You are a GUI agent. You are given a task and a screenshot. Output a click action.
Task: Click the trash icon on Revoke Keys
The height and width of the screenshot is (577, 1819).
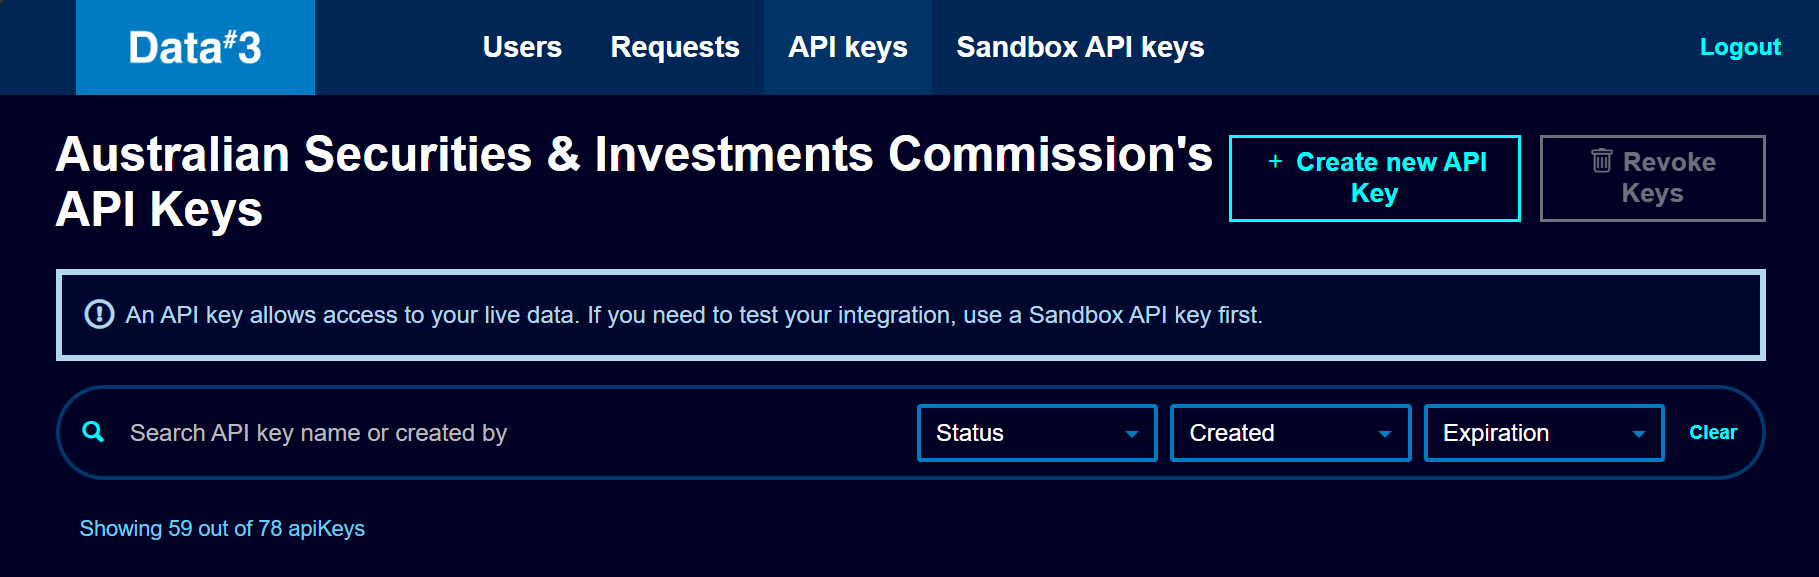tap(1601, 160)
